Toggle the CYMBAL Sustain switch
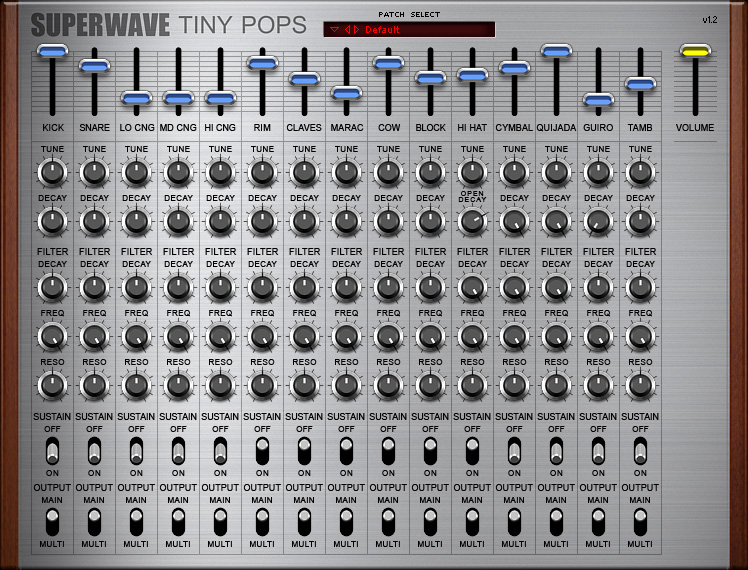This screenshot has width=748, height=570. pos(514,451)
